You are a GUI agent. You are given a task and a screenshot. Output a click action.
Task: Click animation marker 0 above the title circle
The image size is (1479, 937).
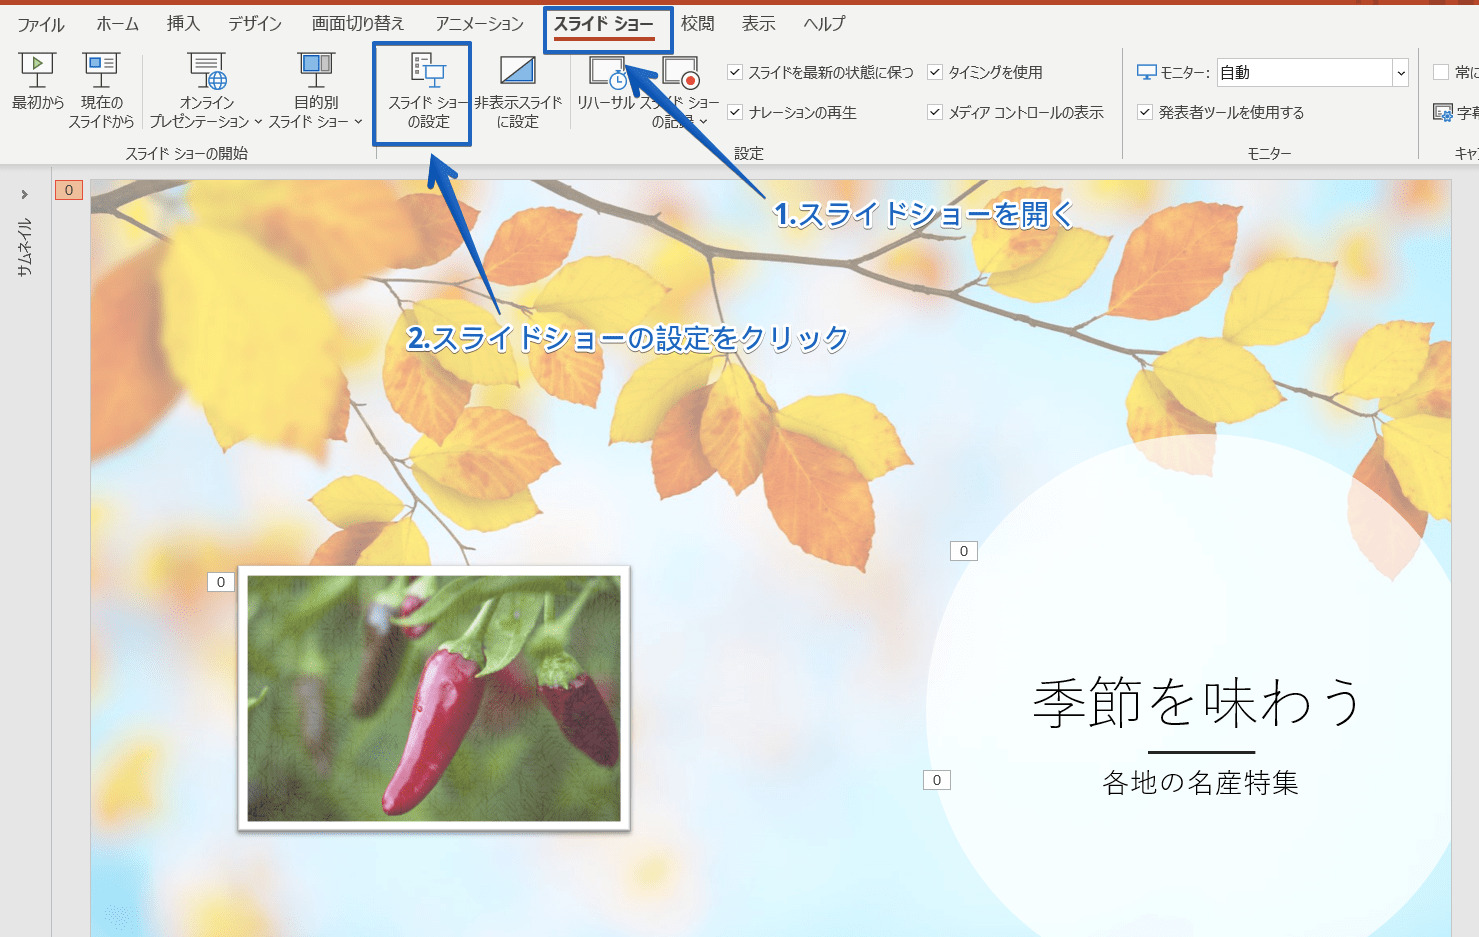pos(964,551)
